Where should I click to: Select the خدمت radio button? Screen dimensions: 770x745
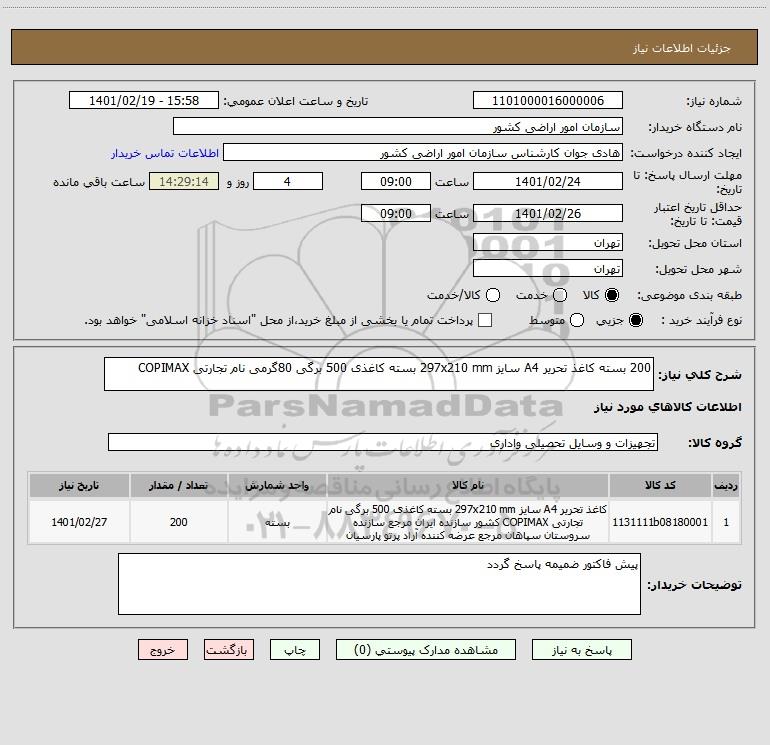[x=560, y=295]
